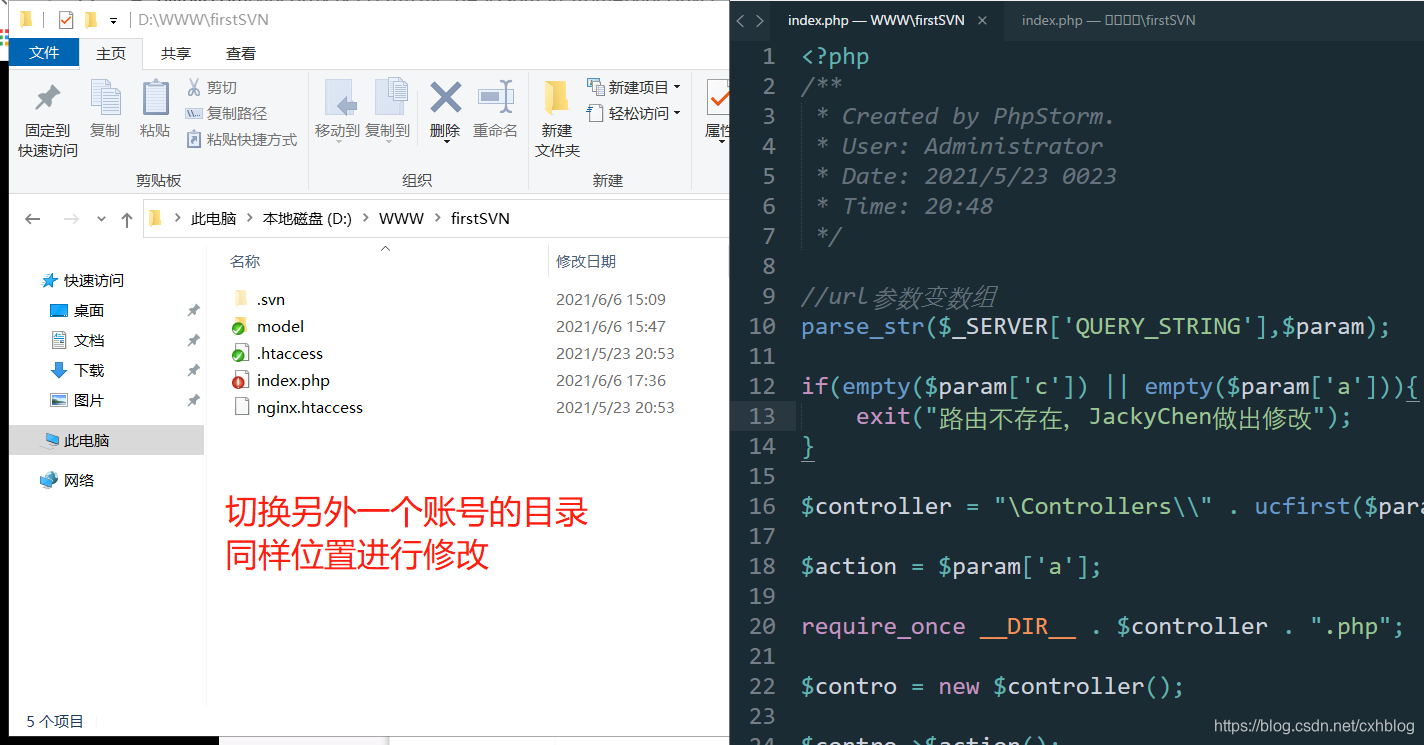Select second index.php editor tab
Screen dimensions: 1424x745
pyautogui.click(x=1108, y=20)
